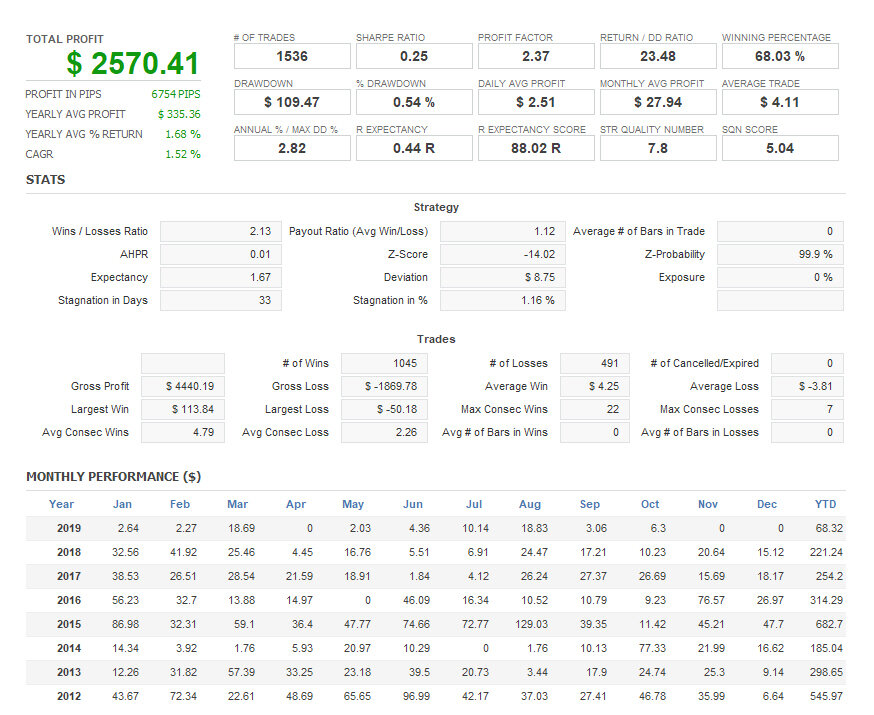874x715 pixels.
Task: Click Largest Win field $ 113.84
Action: [183, 410]
